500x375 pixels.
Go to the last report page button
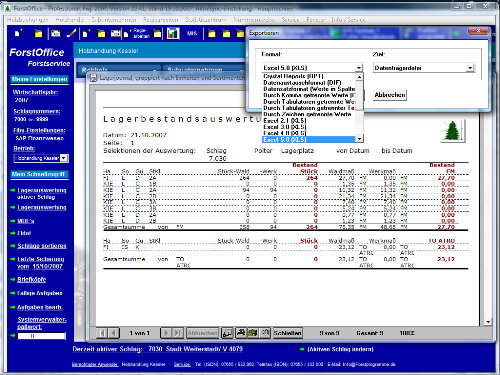(177, 333)
